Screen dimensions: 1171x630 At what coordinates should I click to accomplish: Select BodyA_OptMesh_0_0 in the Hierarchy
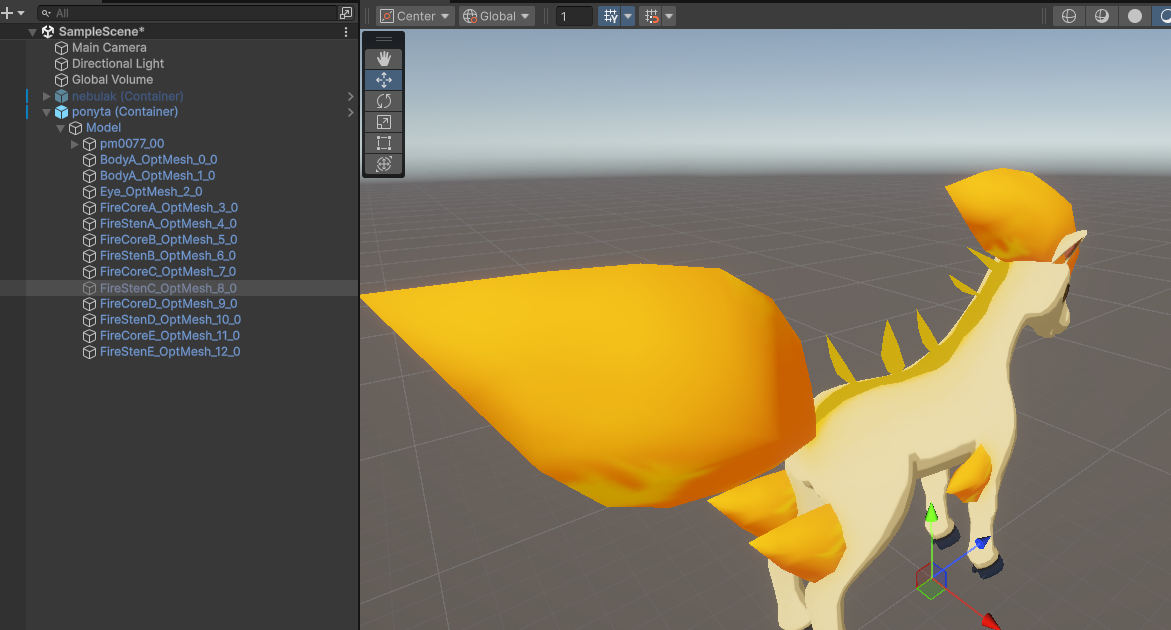point(158,160)
